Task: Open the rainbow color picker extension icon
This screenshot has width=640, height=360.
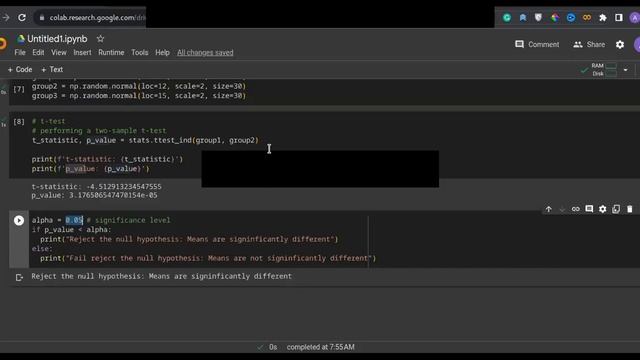Action: click(x=555, y=18)
